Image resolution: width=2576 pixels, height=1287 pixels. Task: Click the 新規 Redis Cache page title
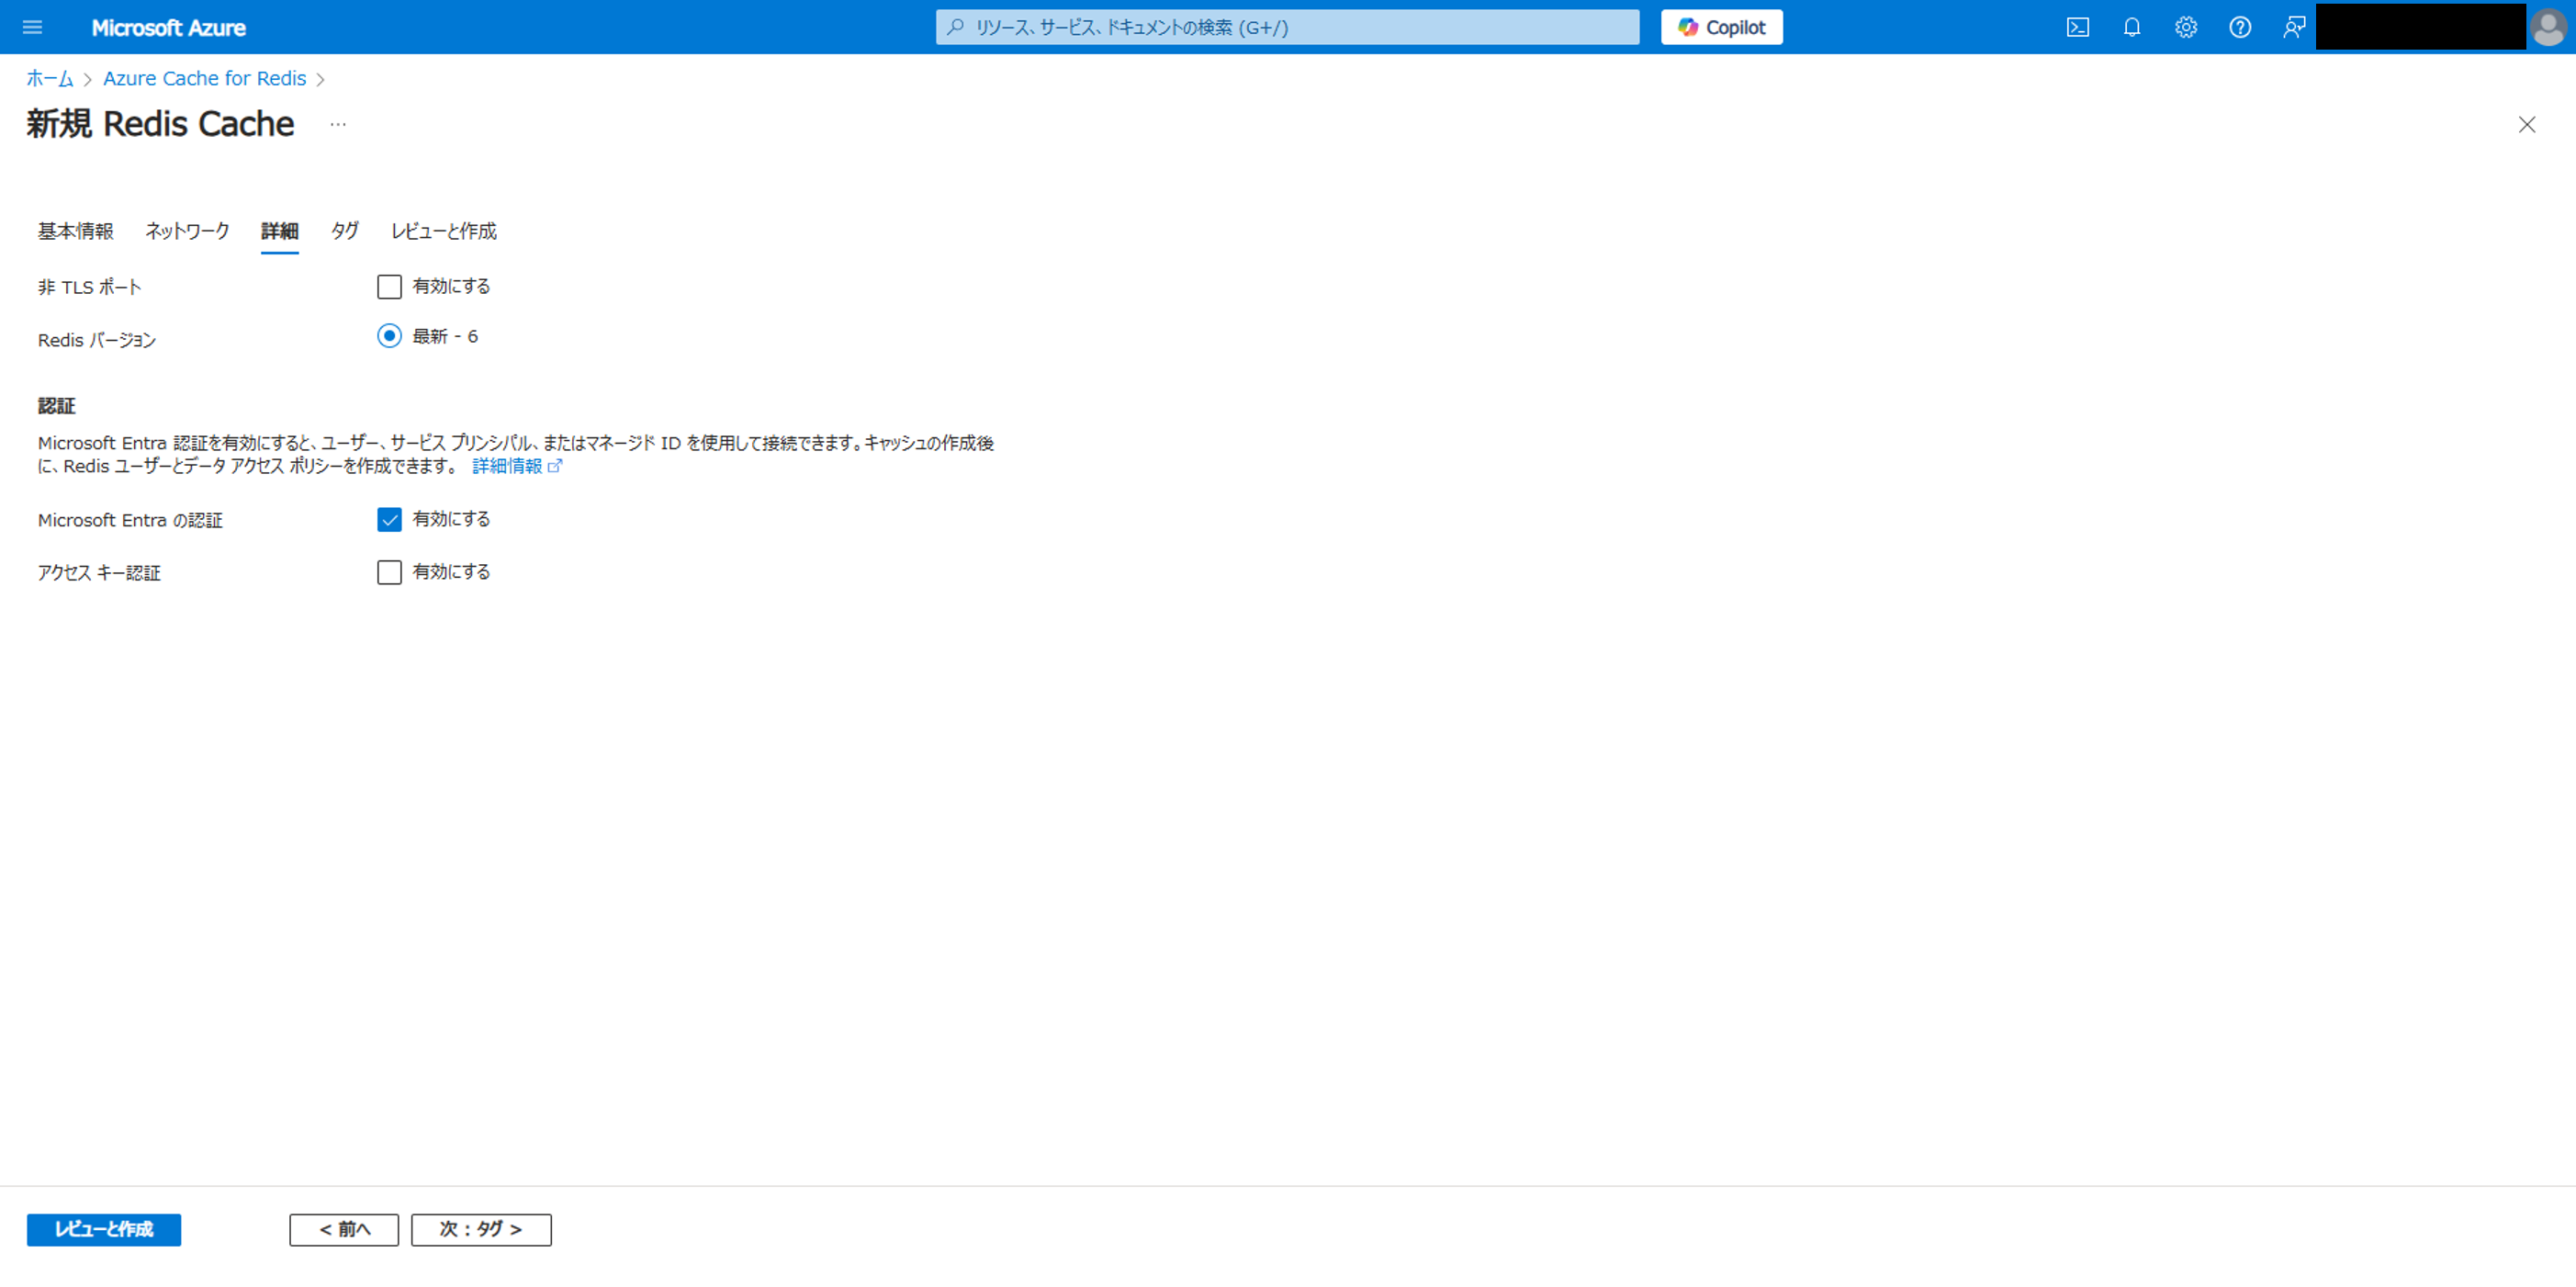point(161,124)
